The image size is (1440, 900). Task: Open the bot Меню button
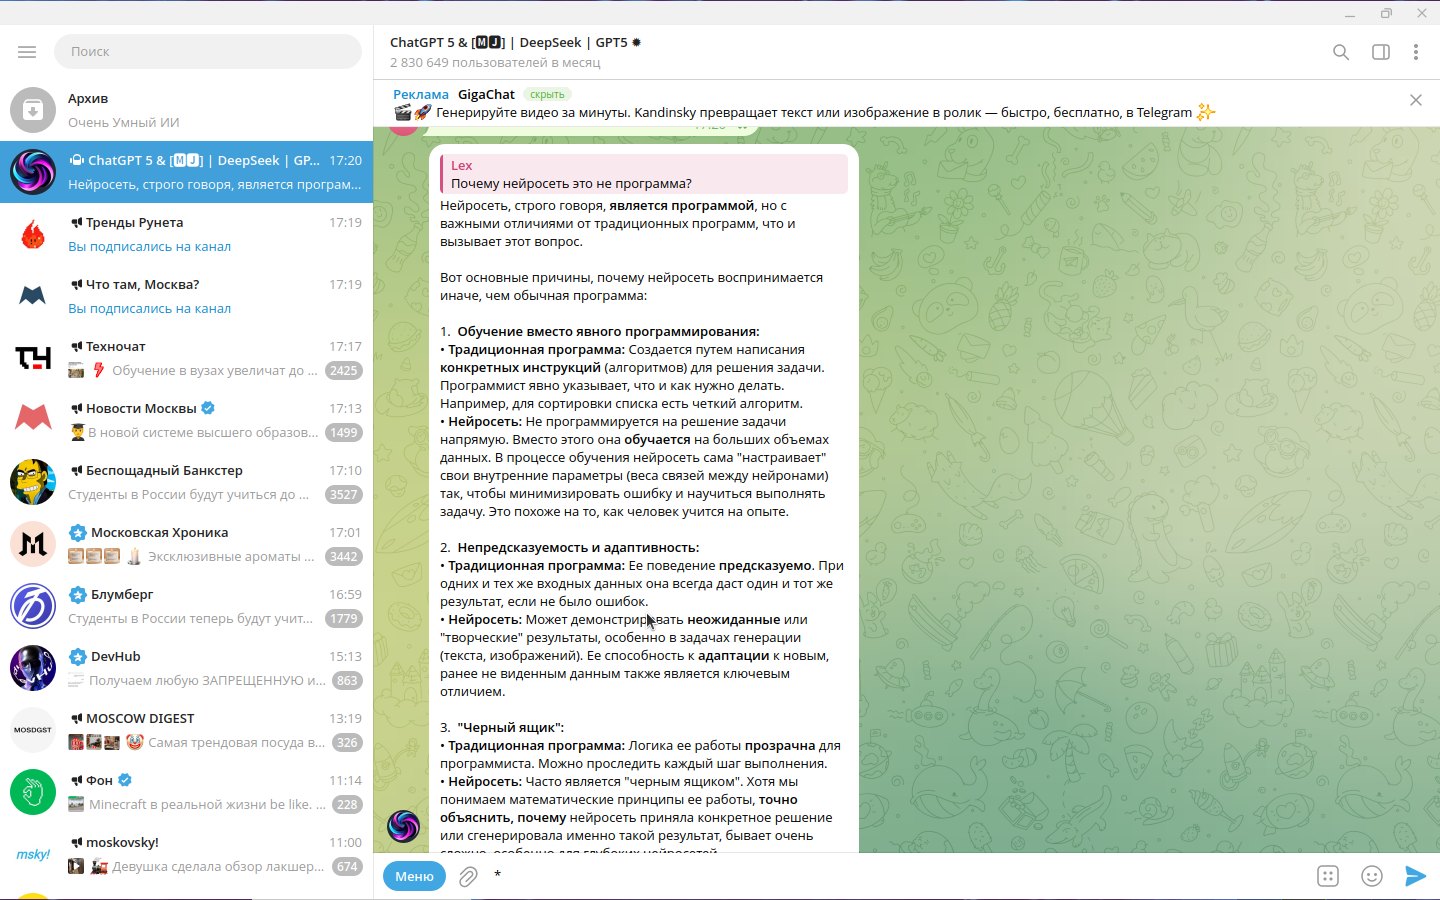414,876
